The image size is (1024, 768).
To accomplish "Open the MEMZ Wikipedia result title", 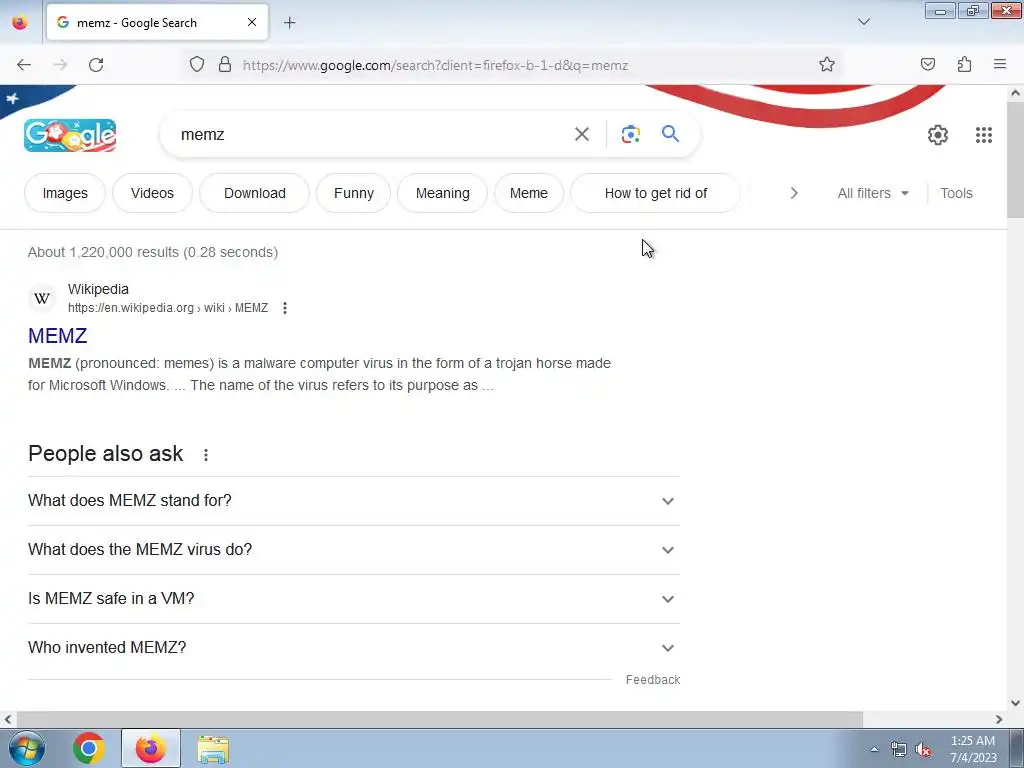I will coord(57,336).
